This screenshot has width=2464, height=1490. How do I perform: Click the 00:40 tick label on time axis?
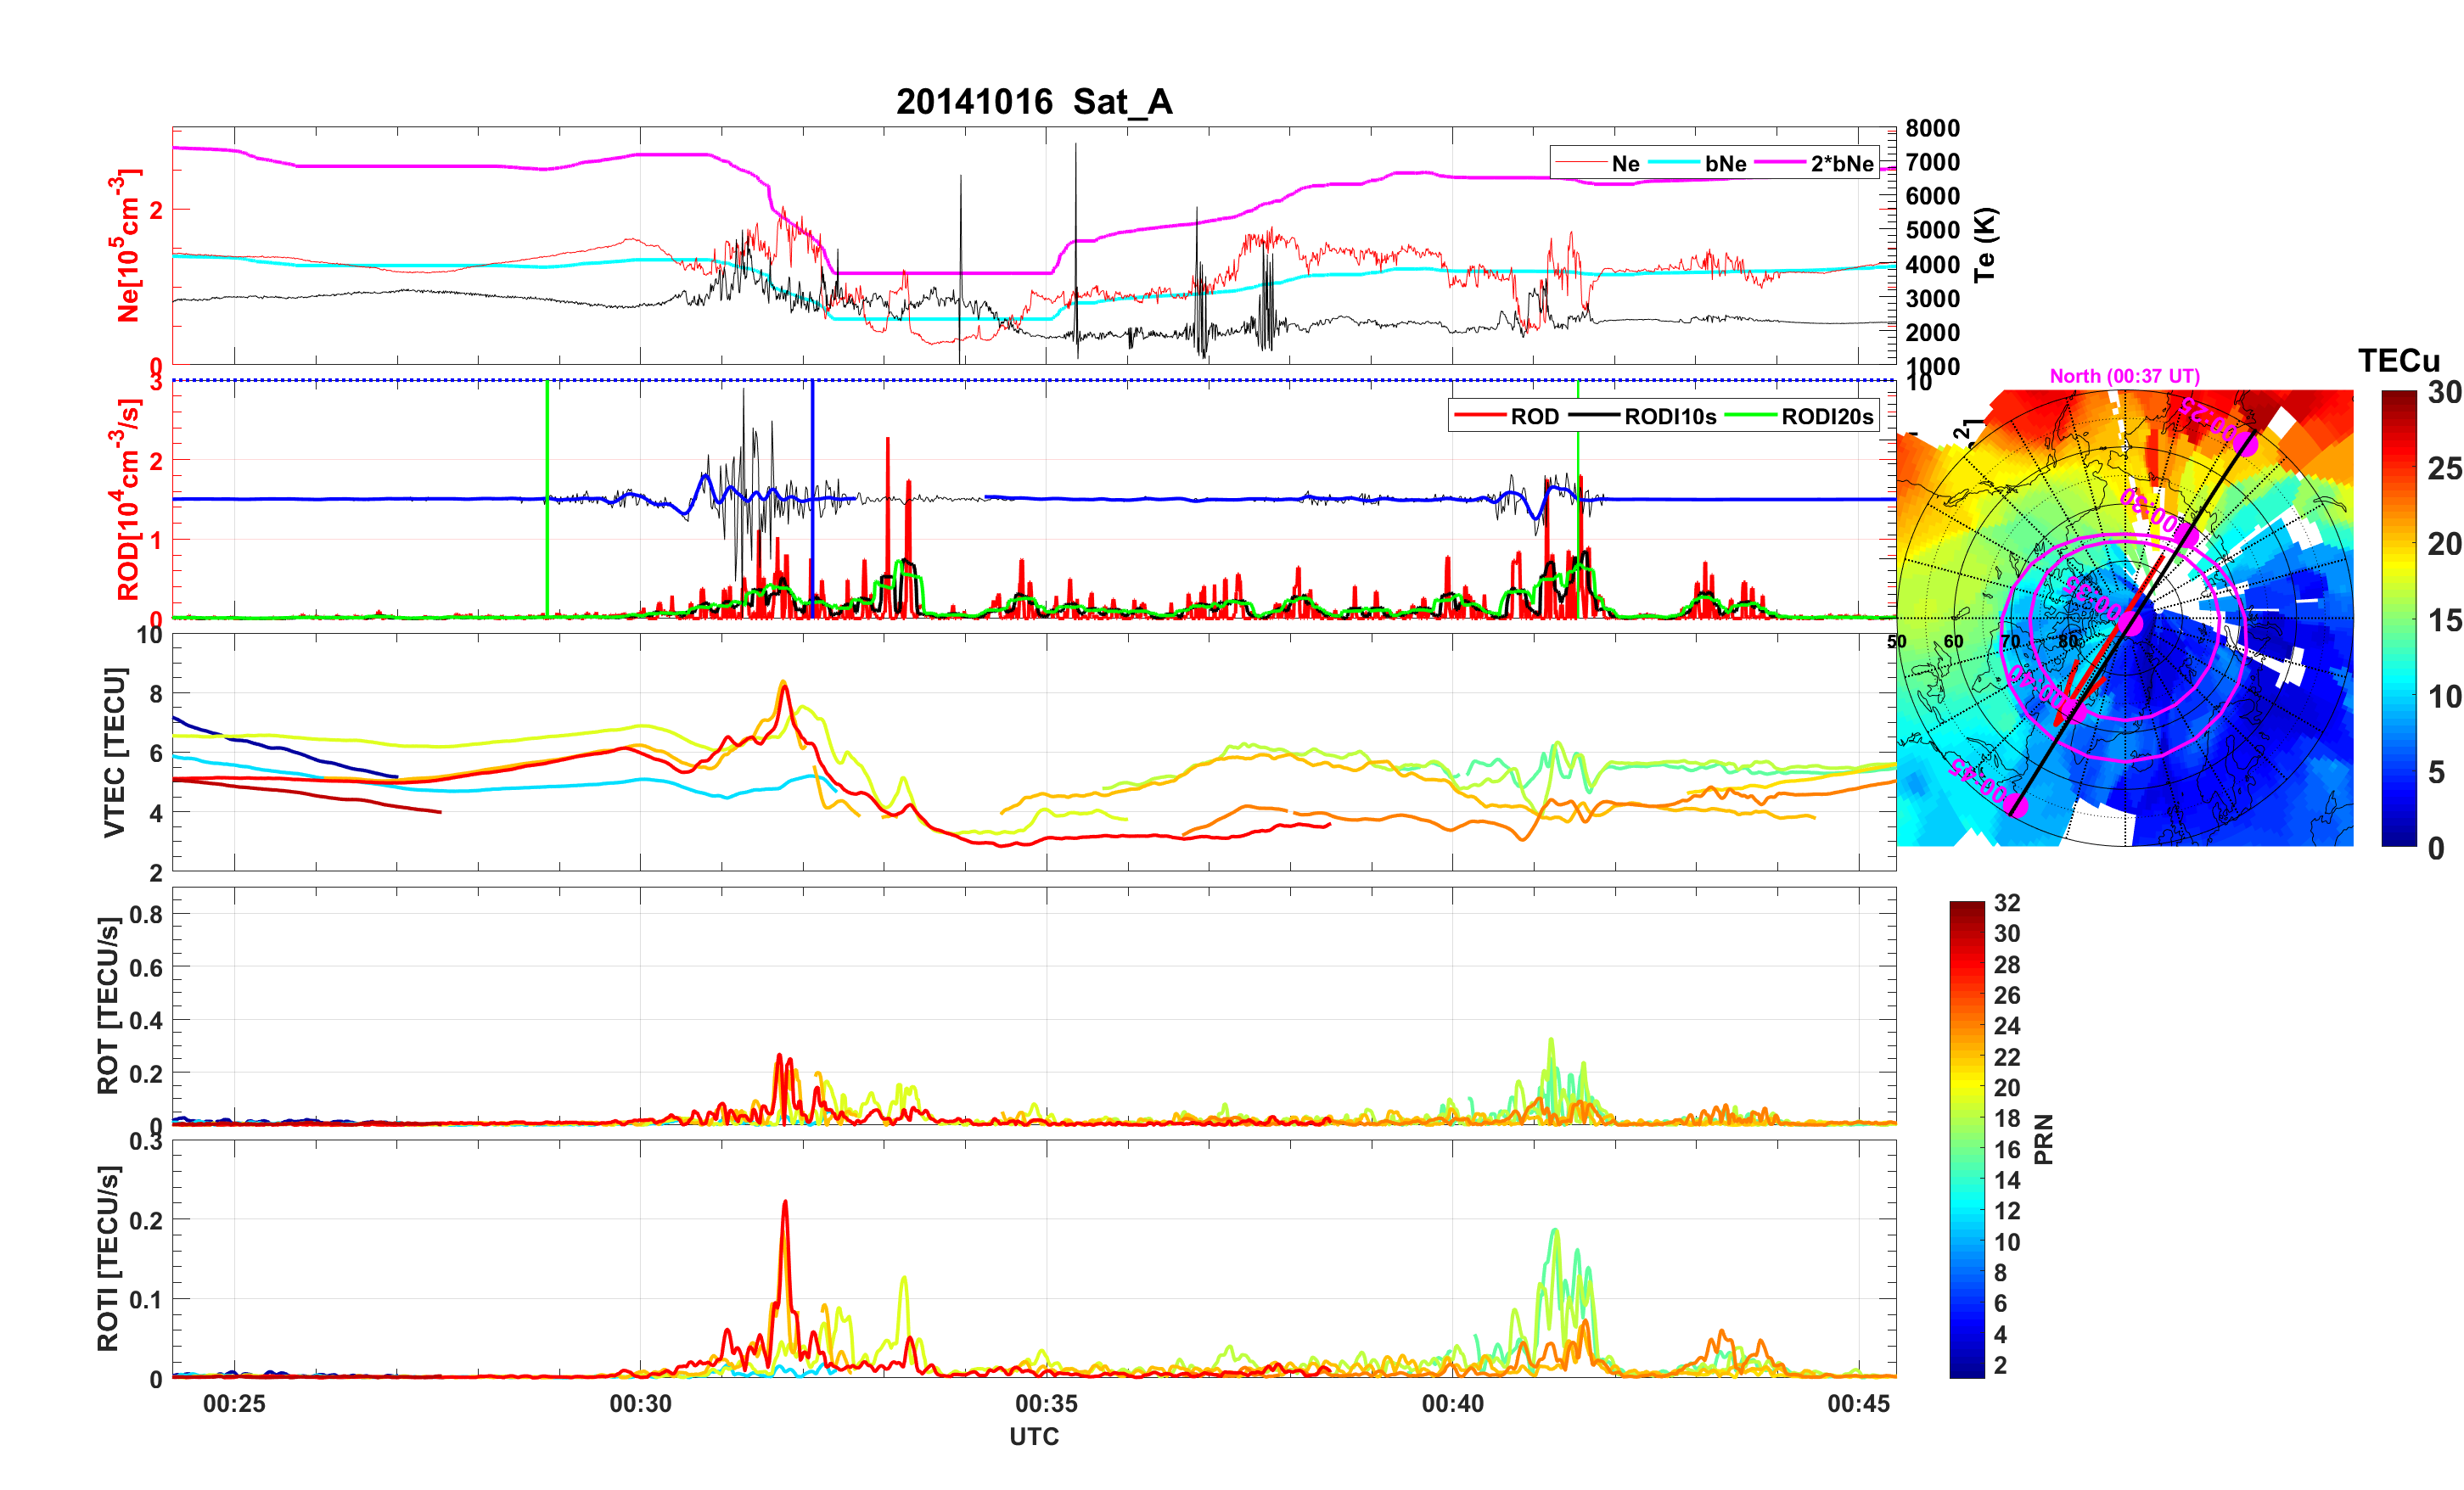(1452, 1404)
